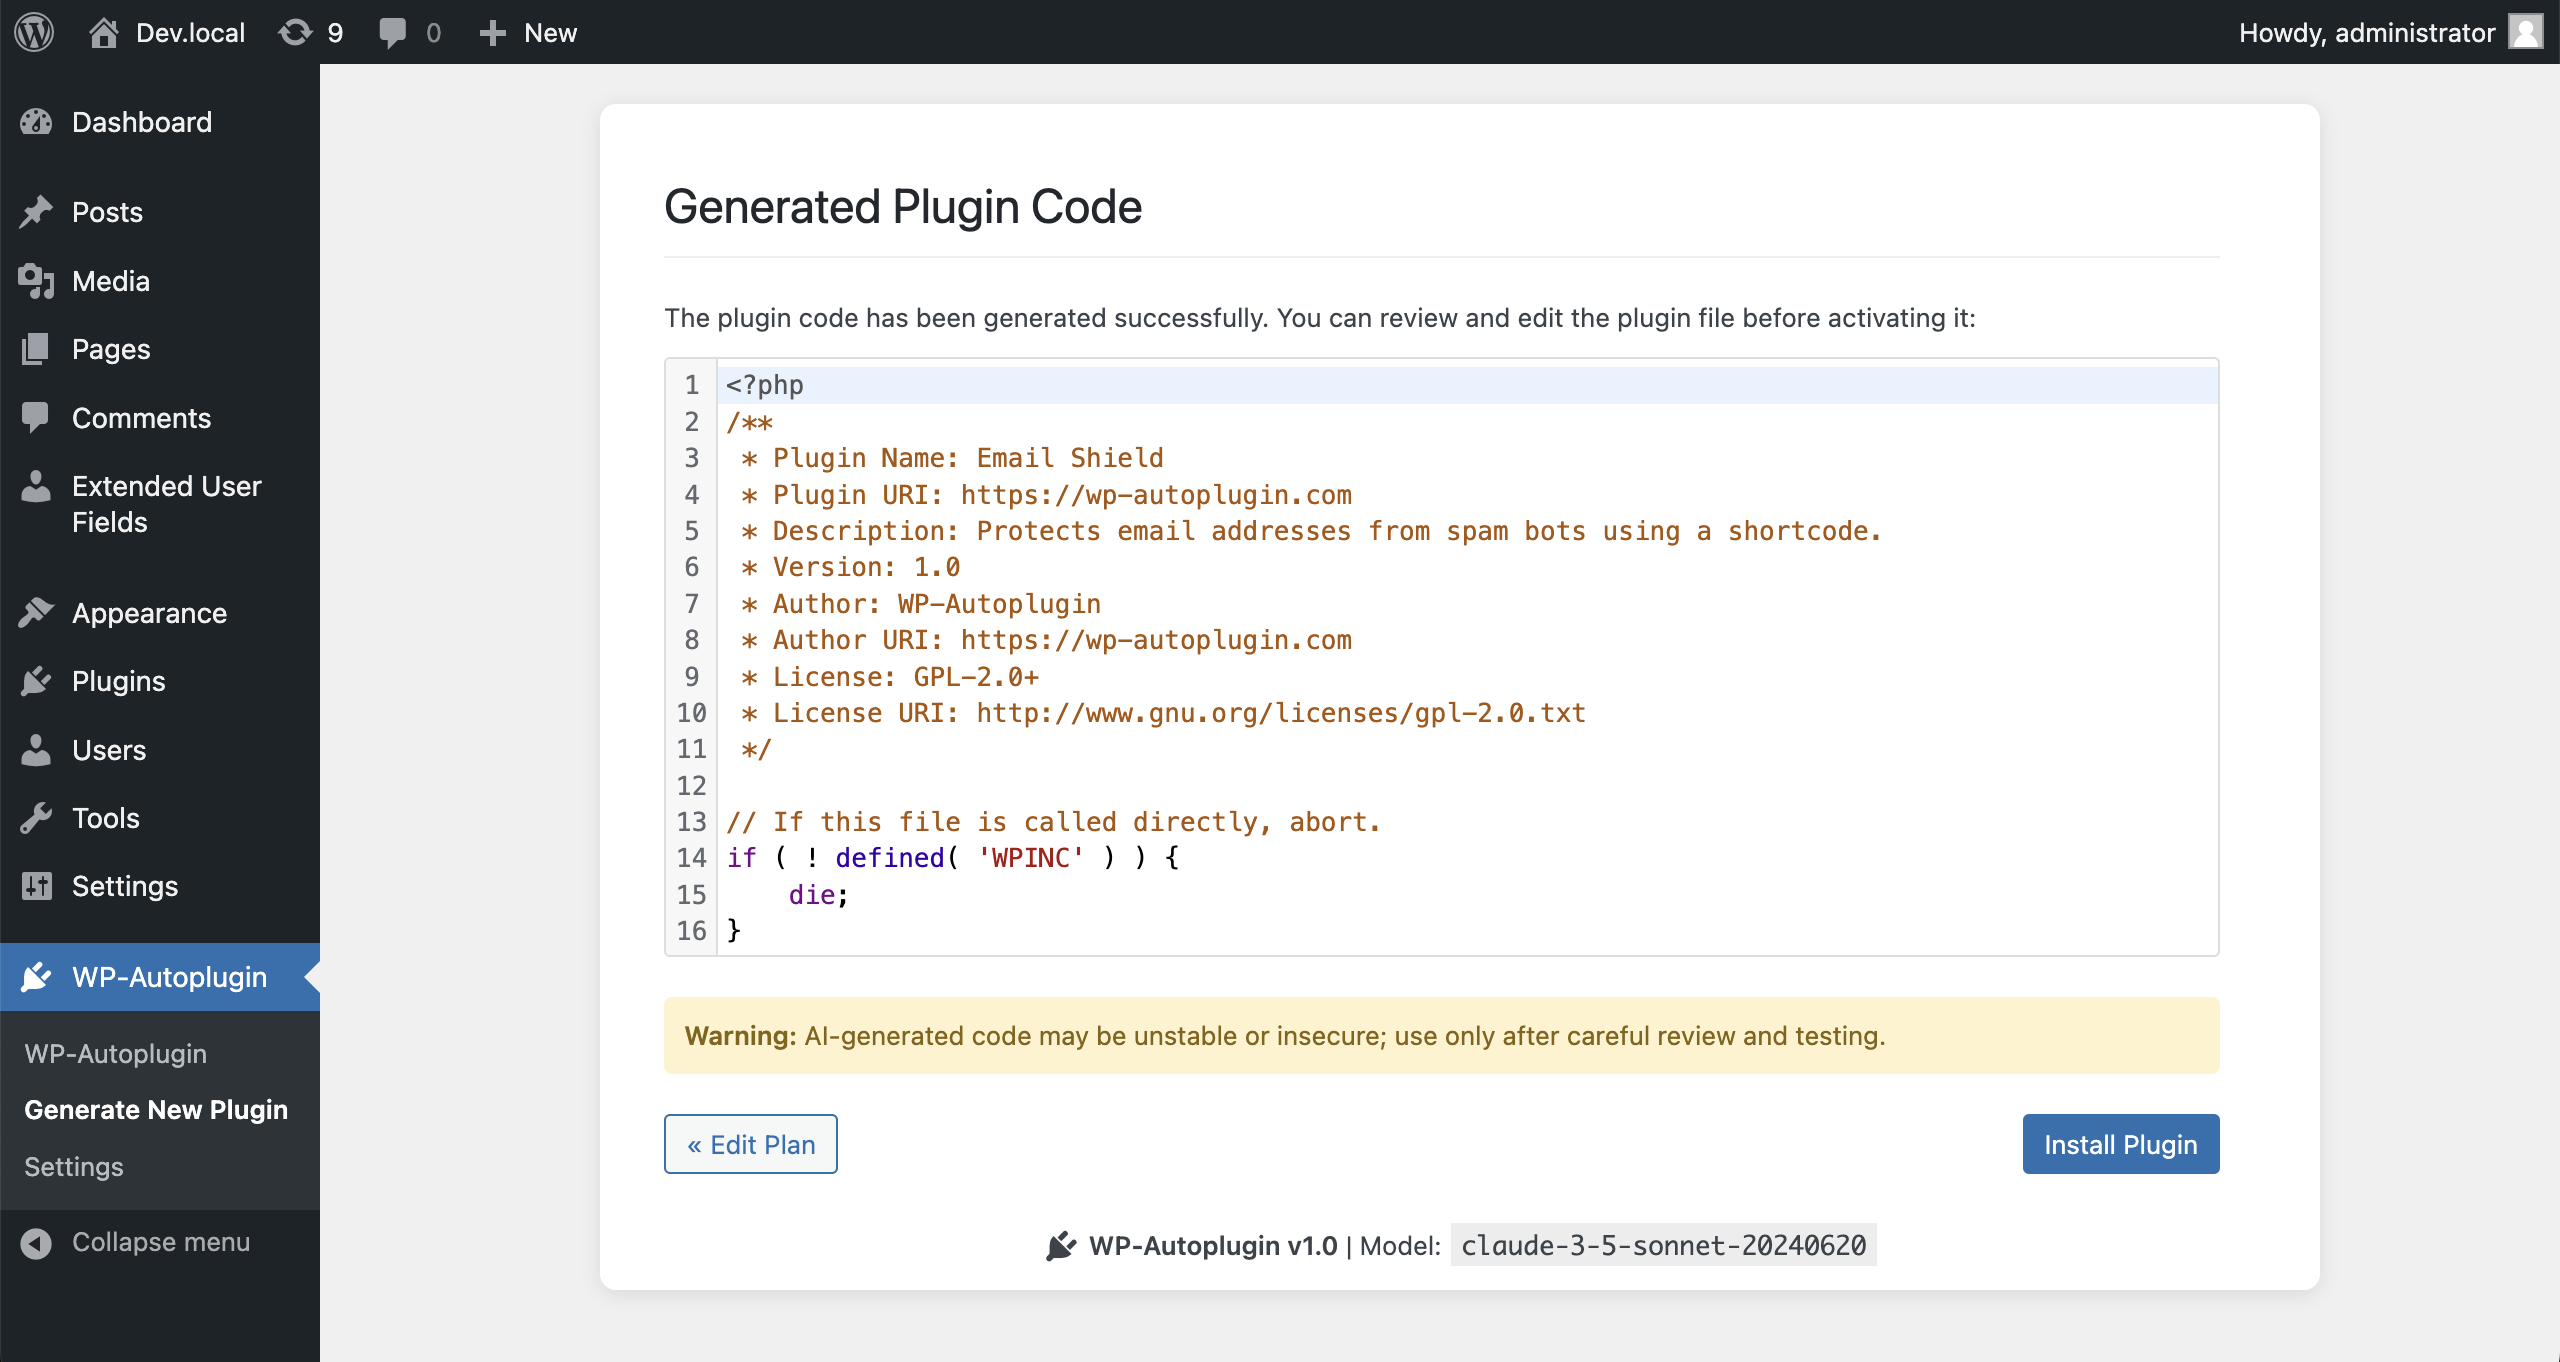Screen dimensions: 2560x1362
Task: Open the Howdy administrator account menu
Action: coord(2388,32)
